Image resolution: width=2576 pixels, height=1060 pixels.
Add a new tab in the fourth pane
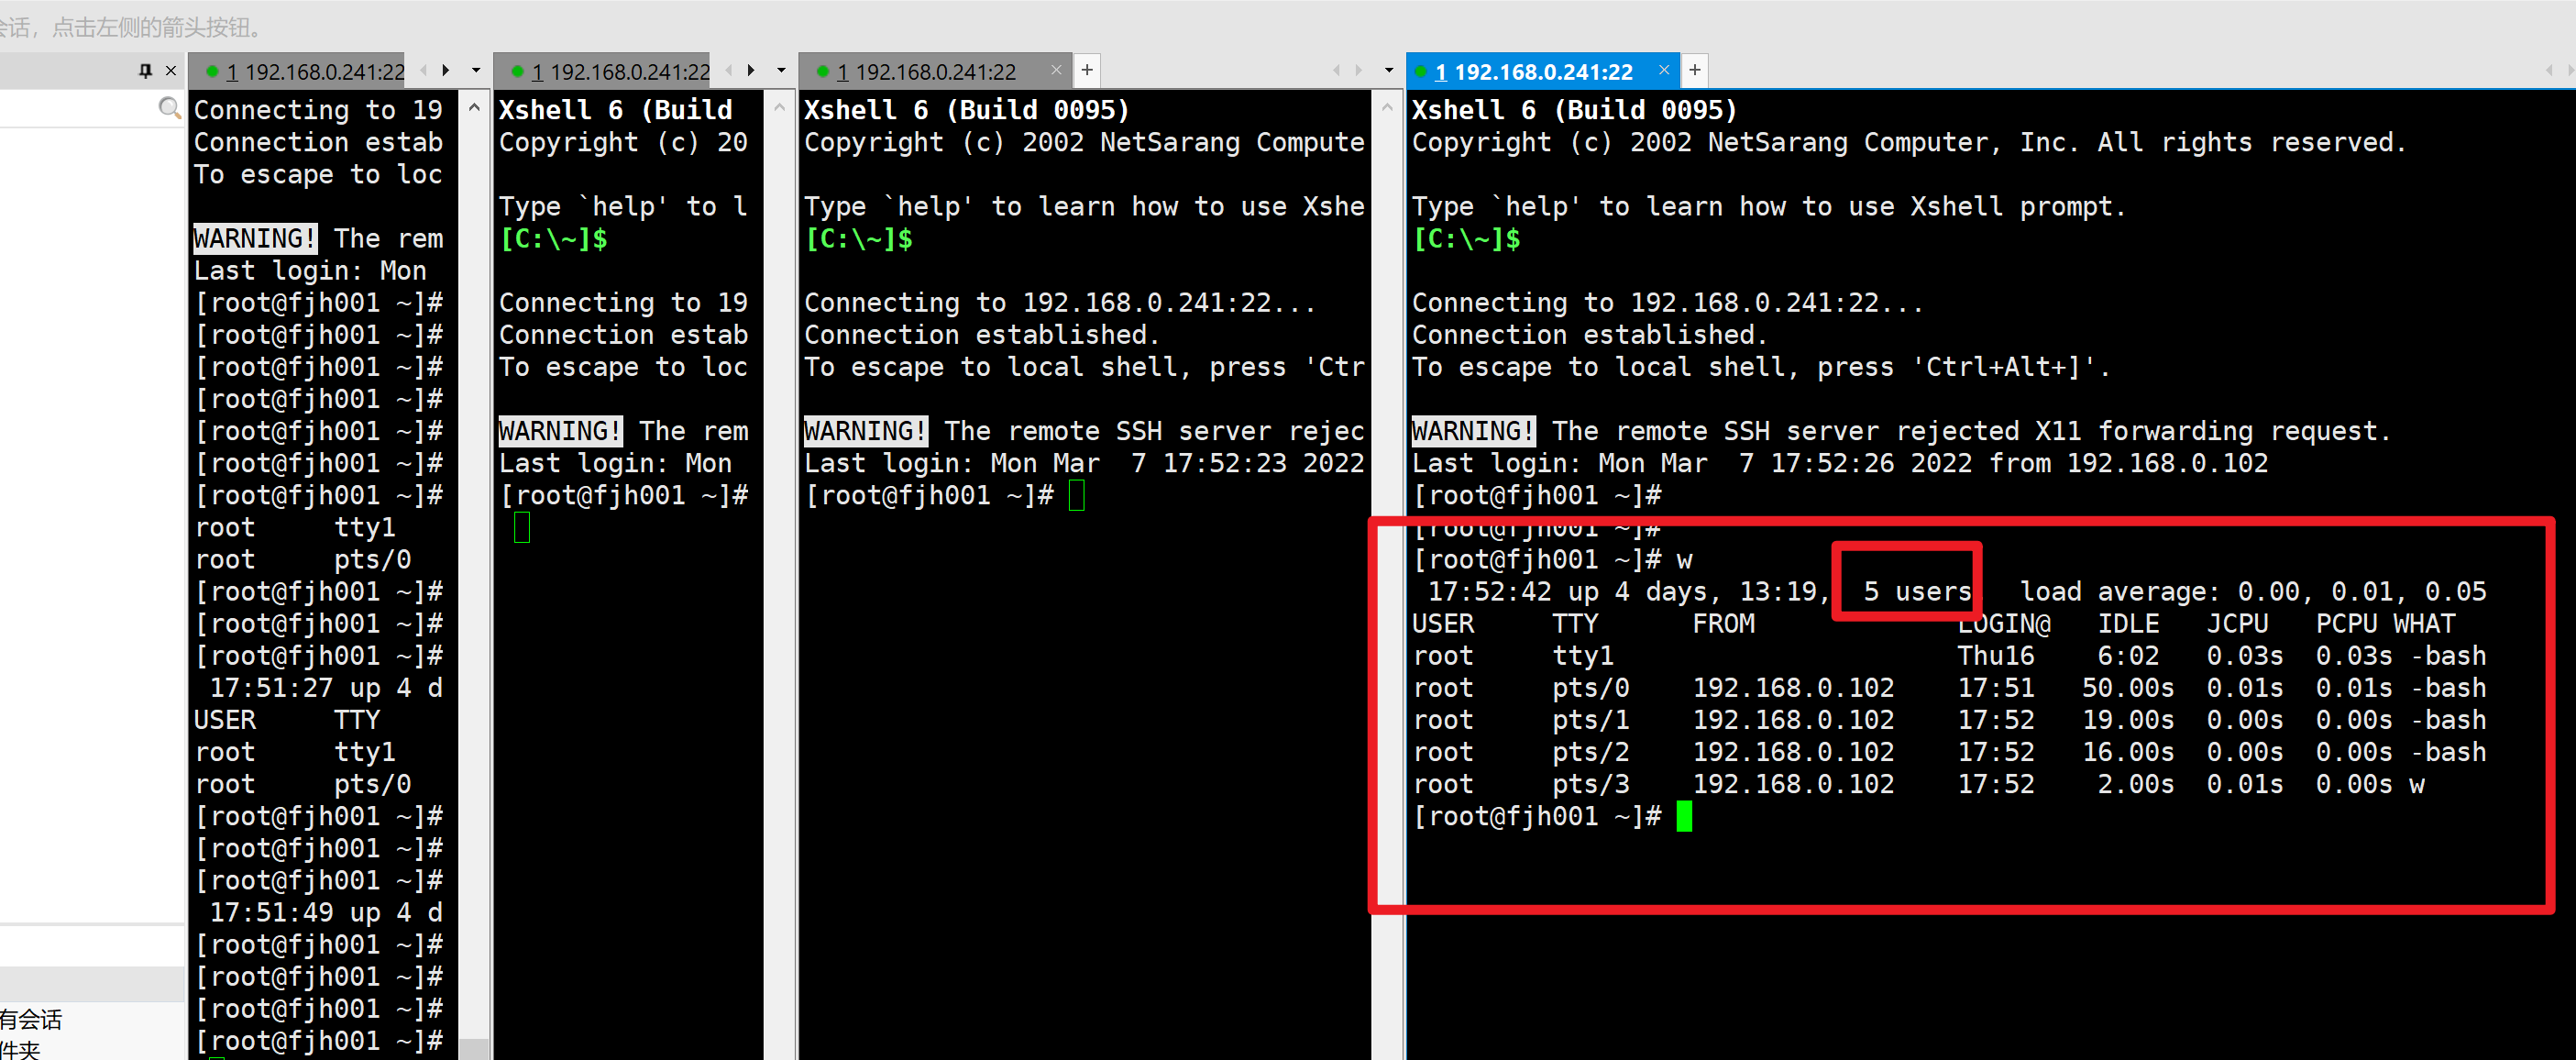pyautogui.click(x=1695, y=70)
